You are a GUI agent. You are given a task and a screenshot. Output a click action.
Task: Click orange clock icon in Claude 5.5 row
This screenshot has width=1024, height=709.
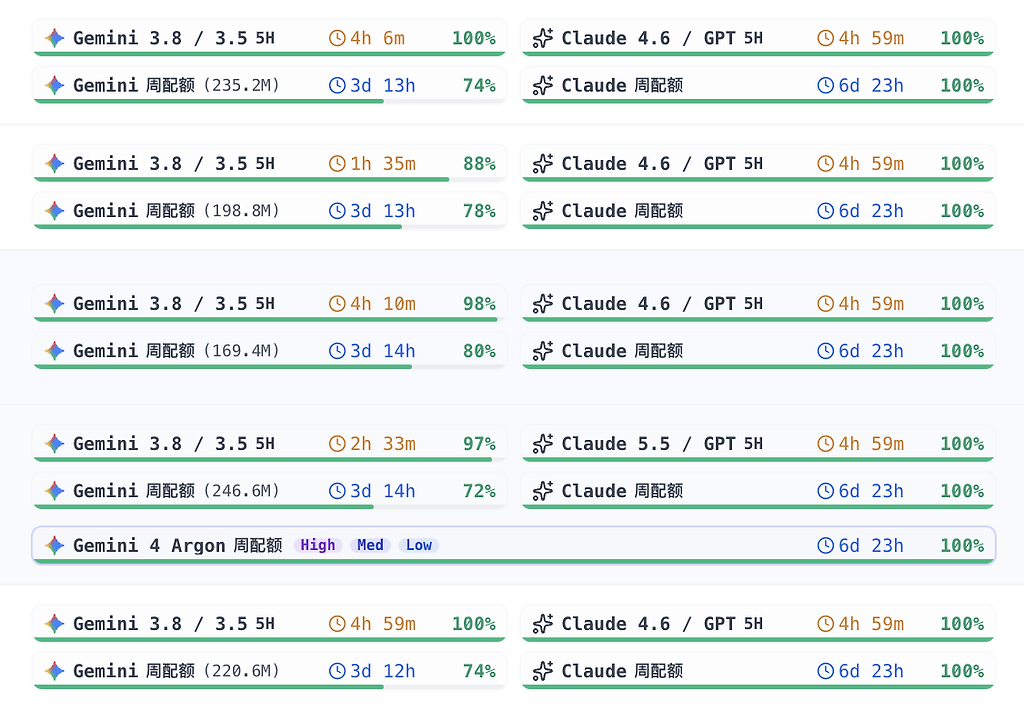tap(825, 444)
